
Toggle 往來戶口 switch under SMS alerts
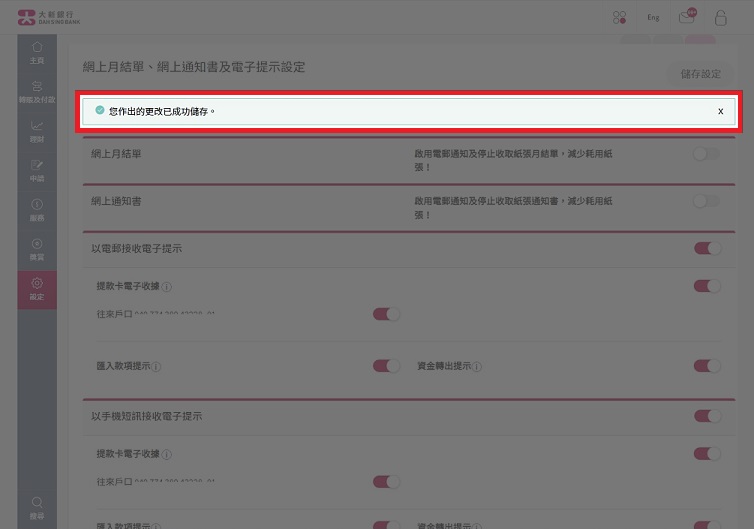pyautogui.click(x=386, y=482)
